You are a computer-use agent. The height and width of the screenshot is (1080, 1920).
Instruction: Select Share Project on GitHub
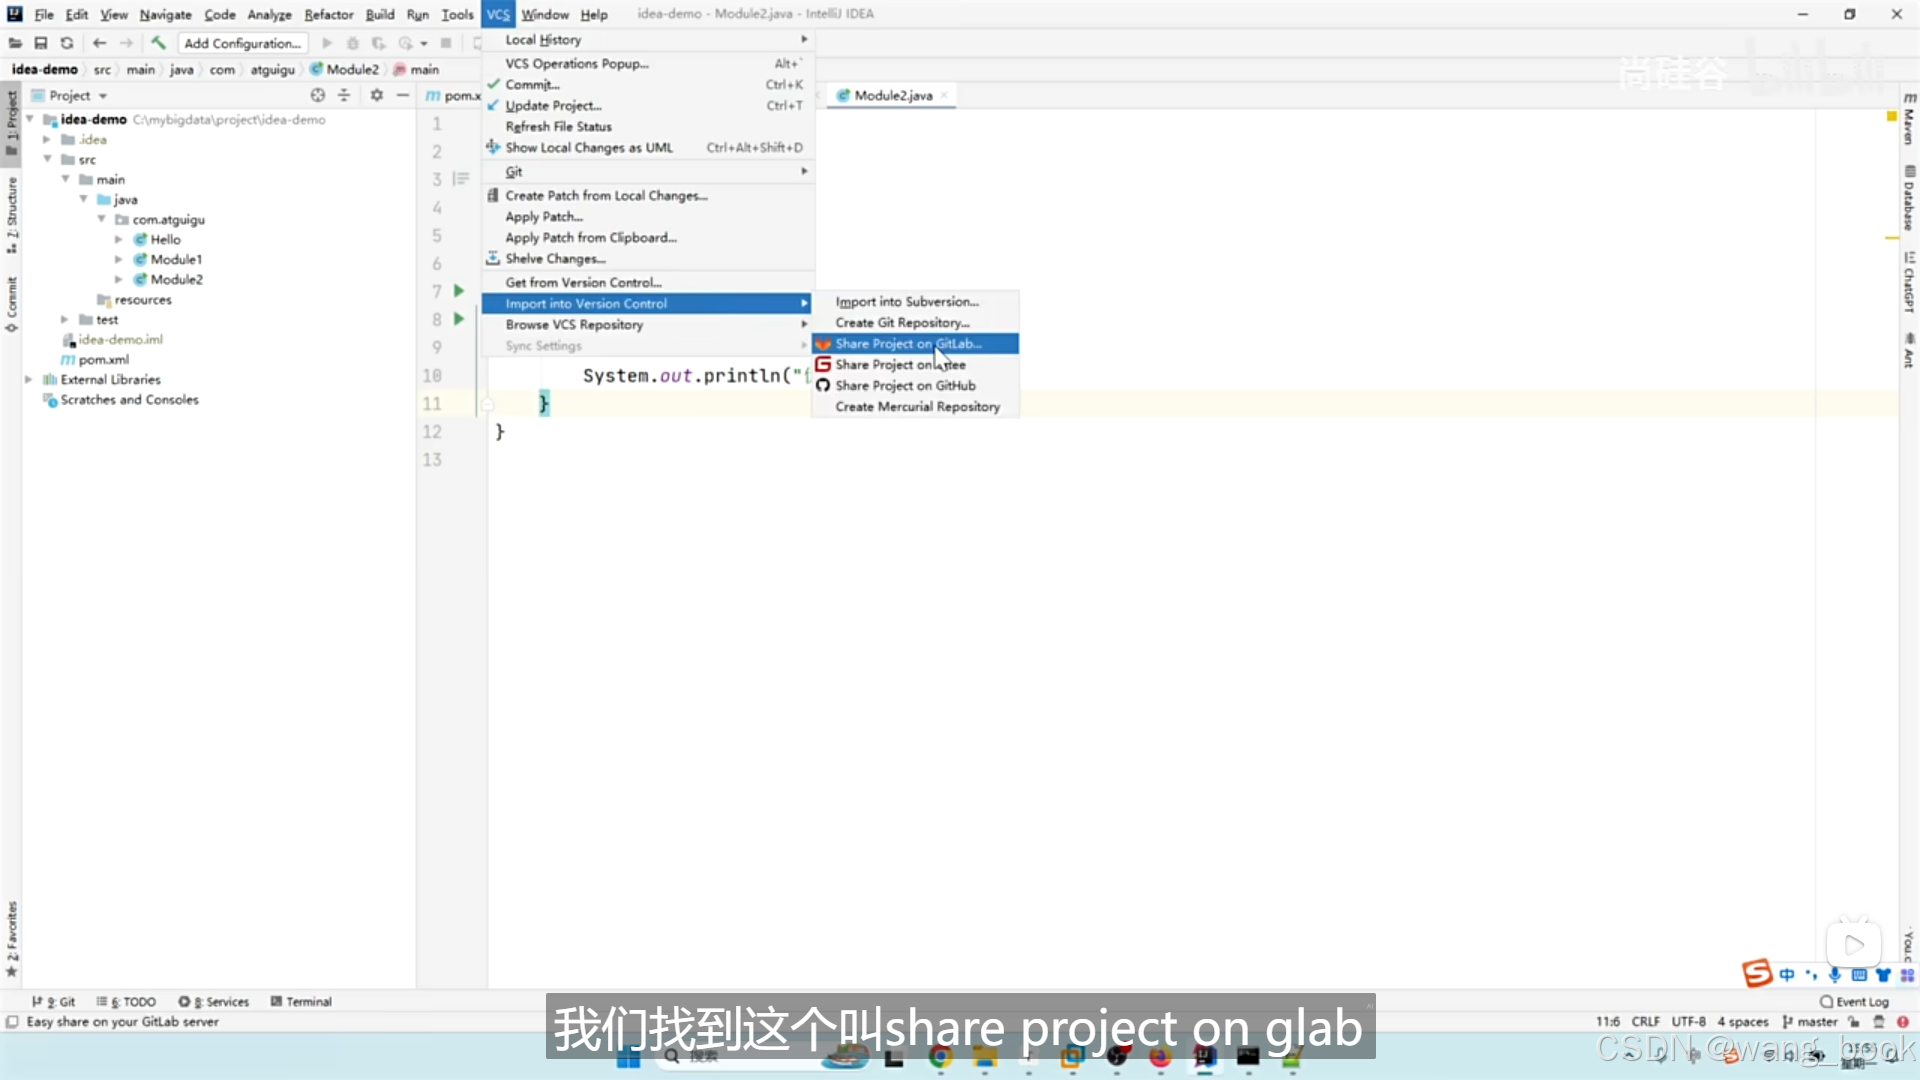pos(915,386)
